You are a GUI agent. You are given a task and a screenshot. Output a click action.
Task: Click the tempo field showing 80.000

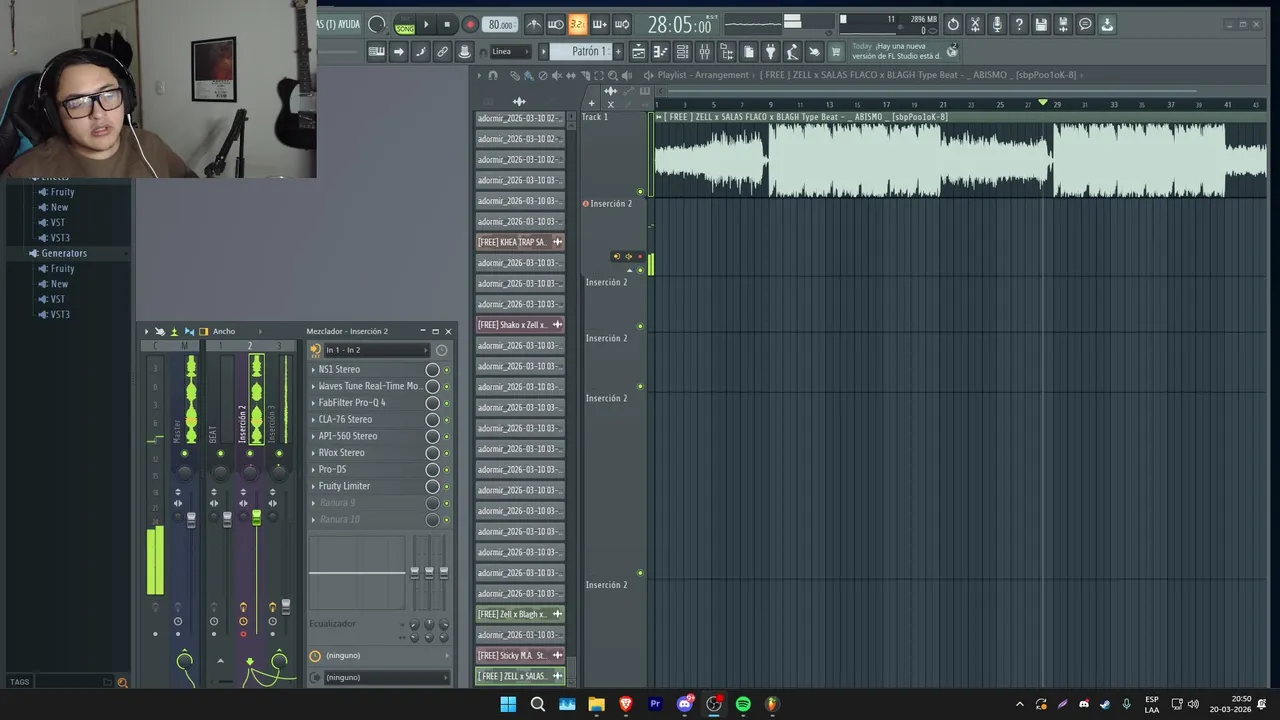(x=499, y=25)
